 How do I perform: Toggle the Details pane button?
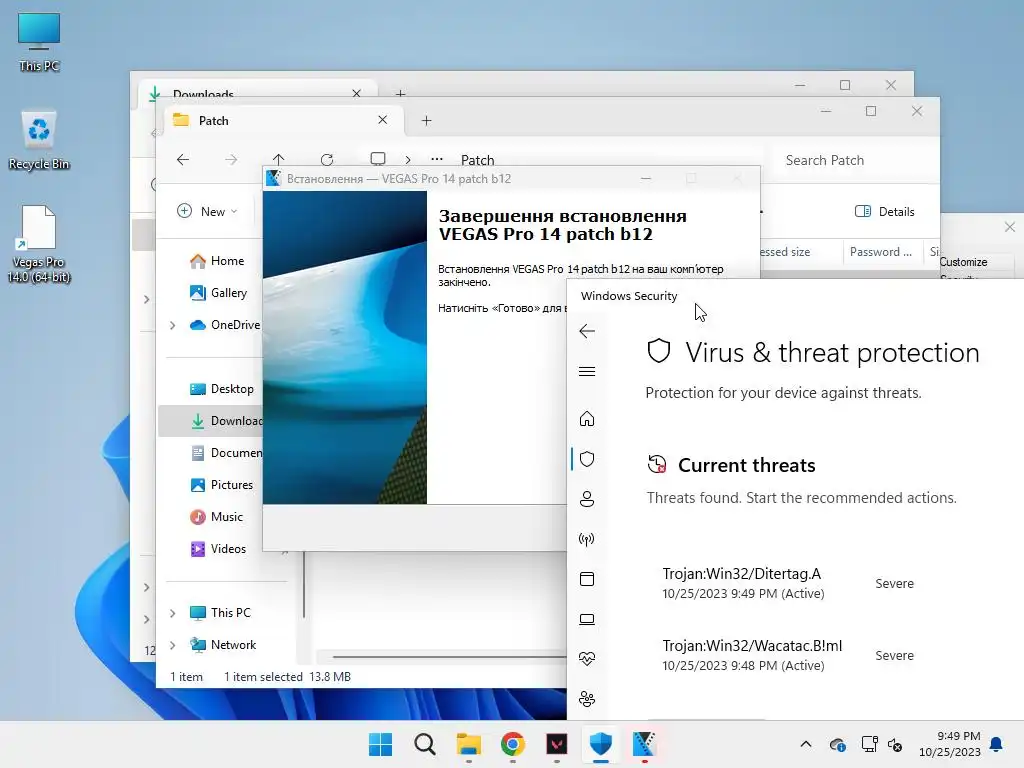[884, 211]
